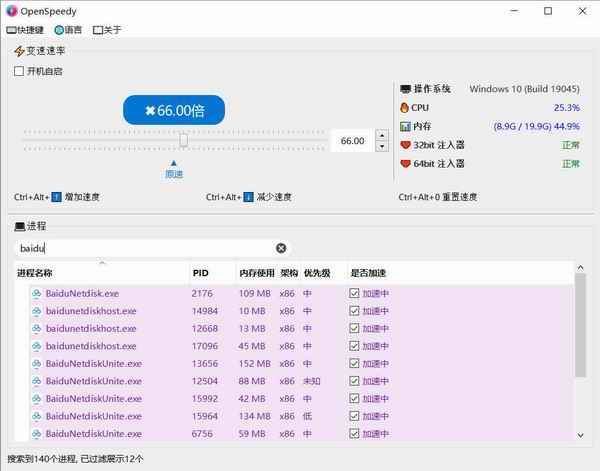Click the 32bit injector heart icon

[x=405, y=145]
